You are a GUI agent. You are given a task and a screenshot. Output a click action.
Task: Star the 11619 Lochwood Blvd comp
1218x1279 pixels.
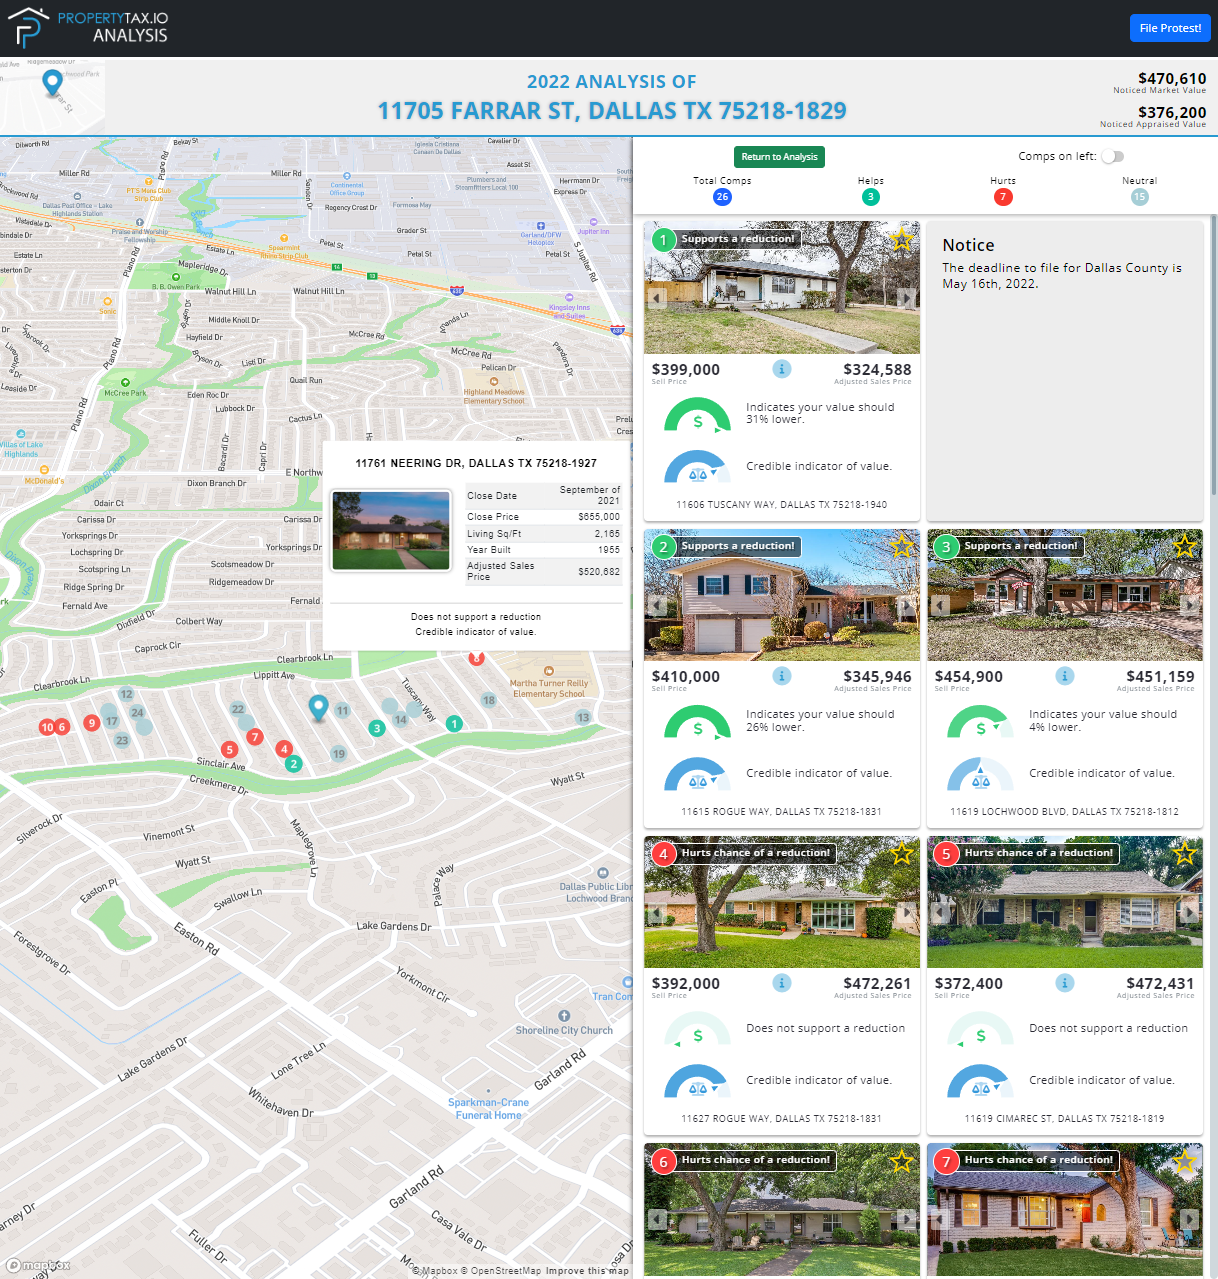point(1184,546)
